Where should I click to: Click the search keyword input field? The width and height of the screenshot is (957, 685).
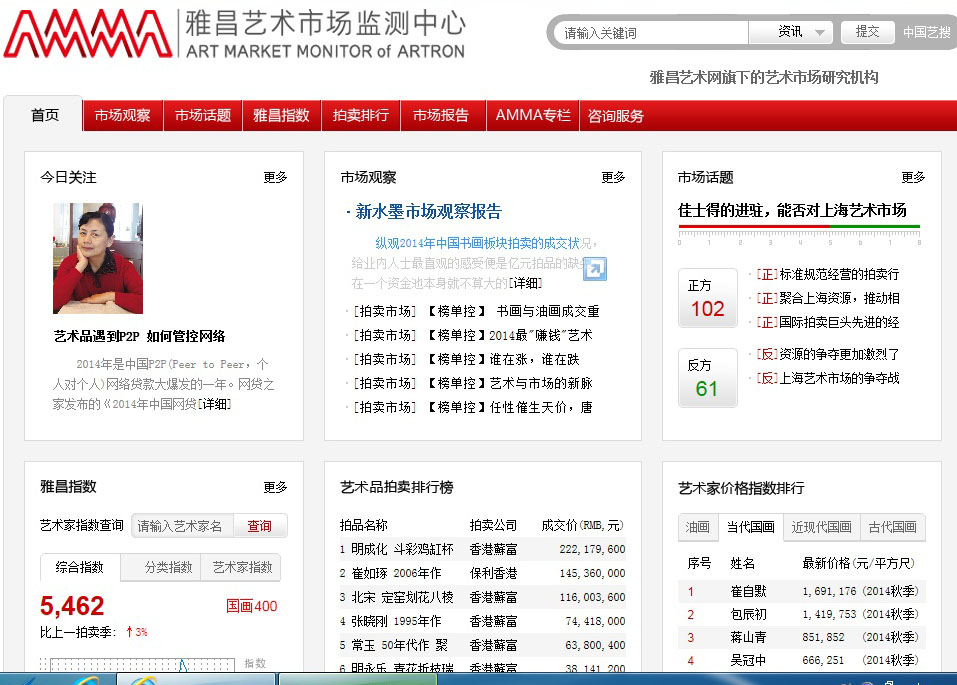(x=653, y=33)
